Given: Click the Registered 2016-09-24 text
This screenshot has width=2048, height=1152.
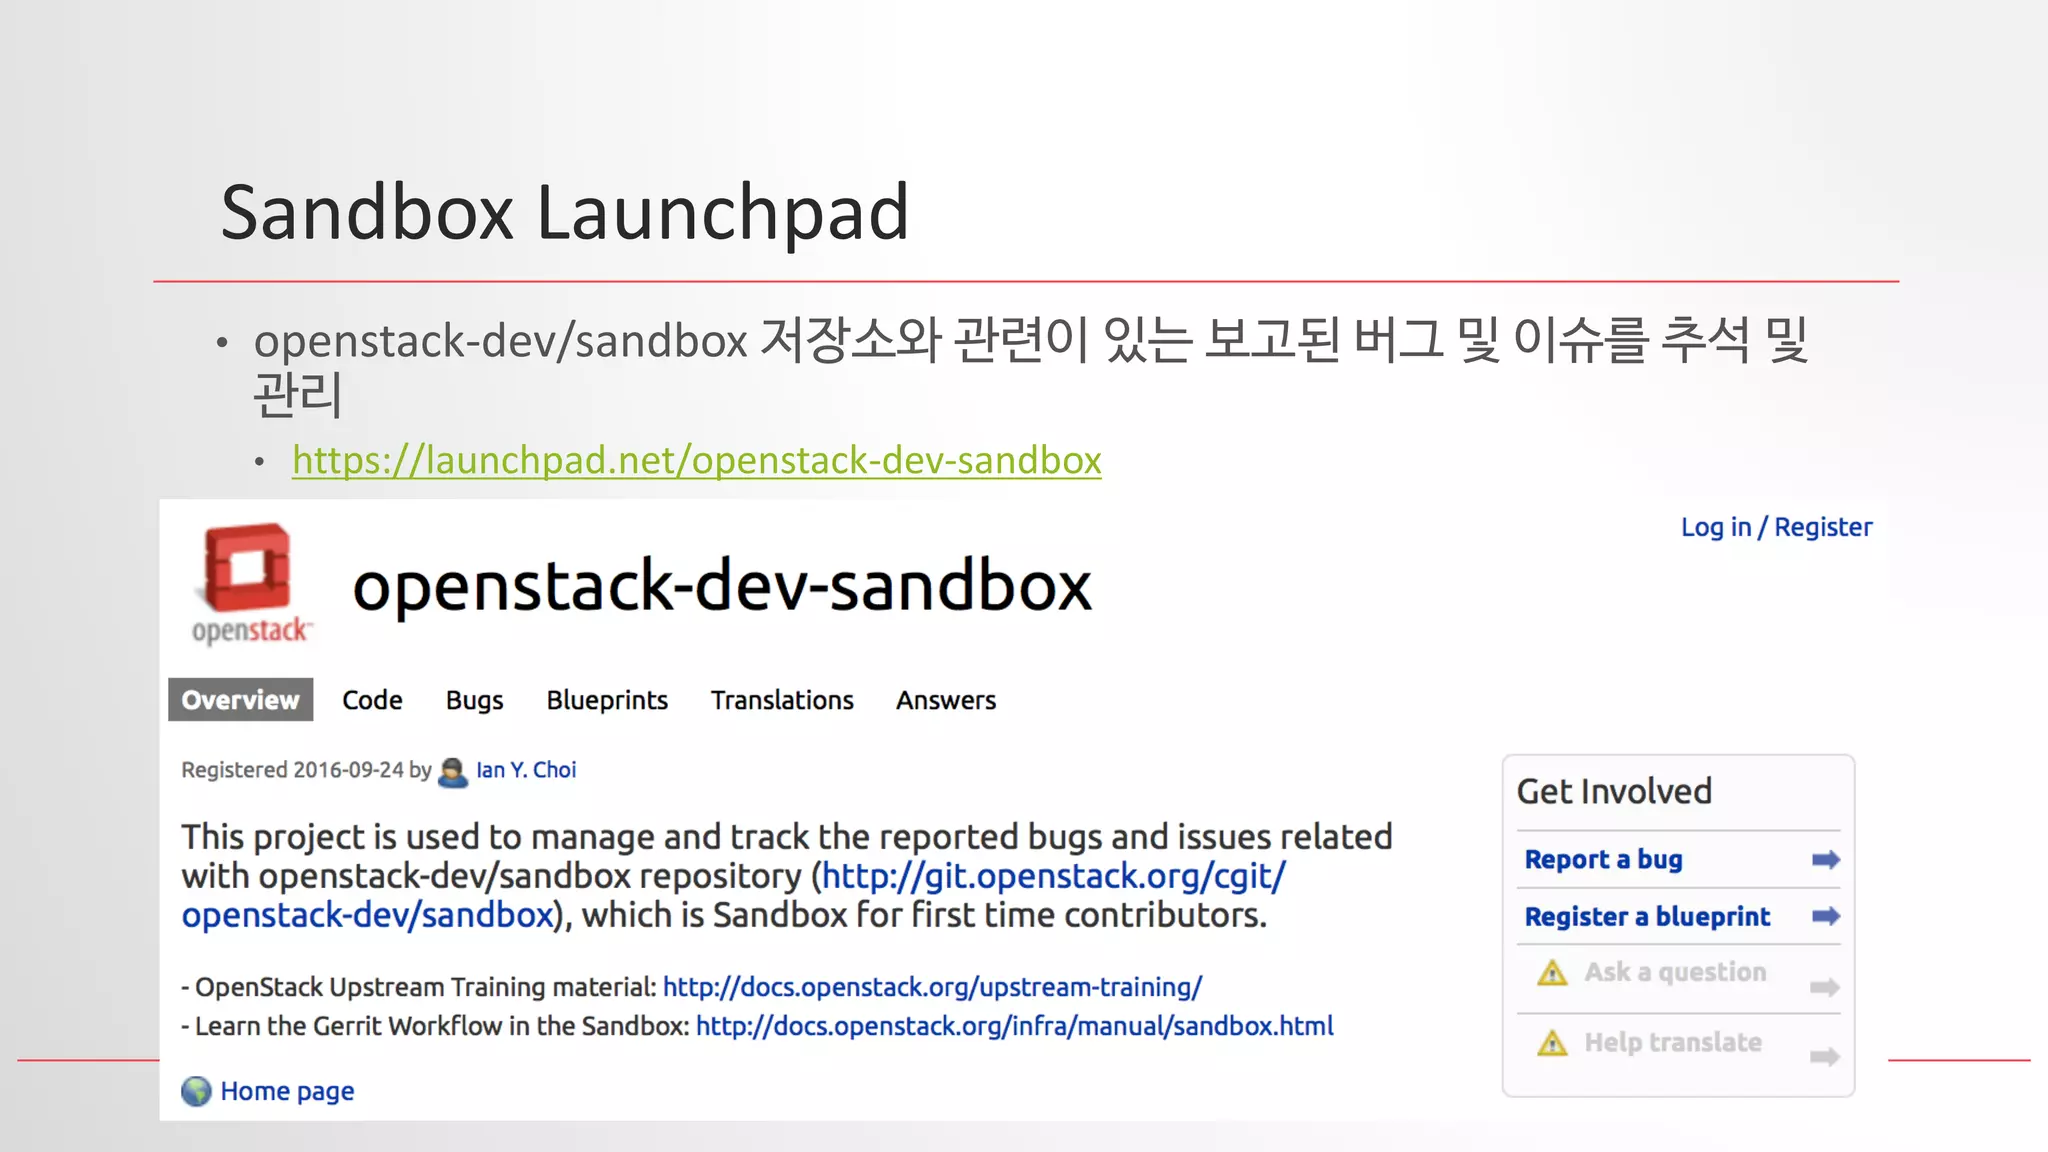Looking at the screenshot, I should tap(306, 770).
